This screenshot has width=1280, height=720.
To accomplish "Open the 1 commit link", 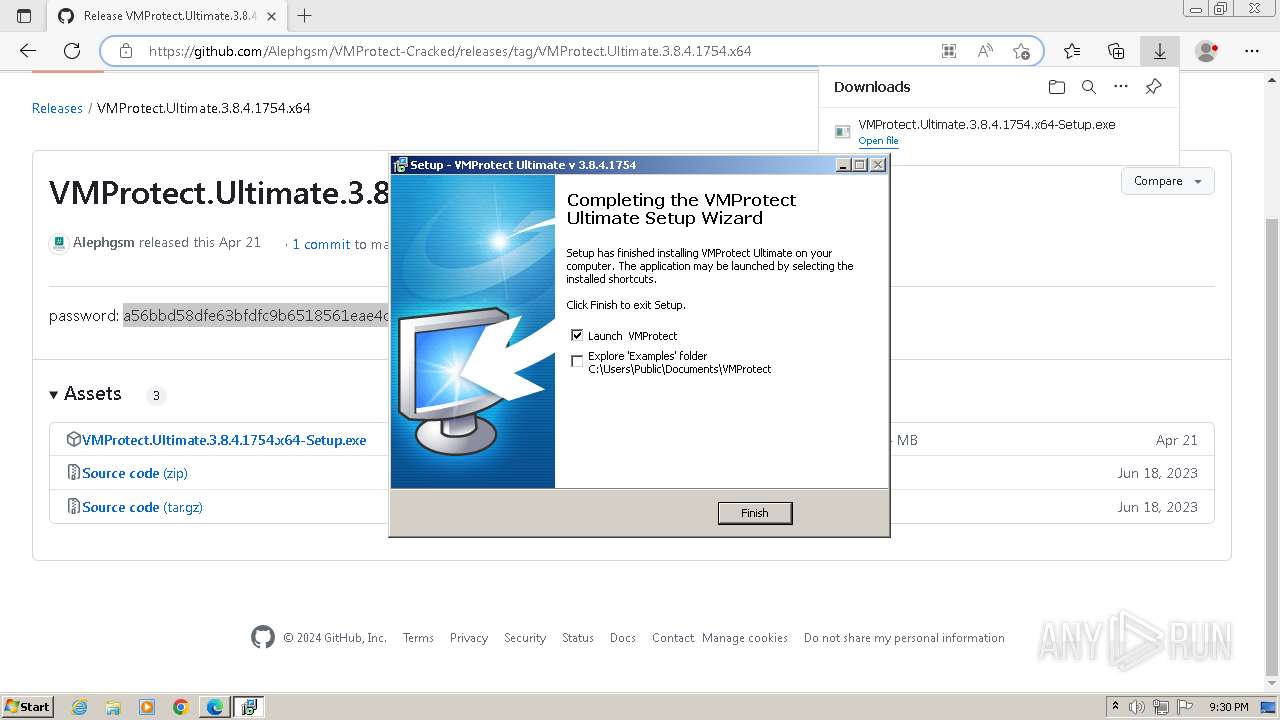I will [321, 244].
